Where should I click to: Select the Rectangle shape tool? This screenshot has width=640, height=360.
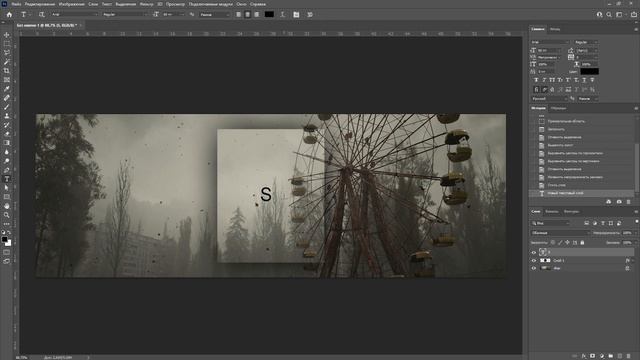pos(7,197)
